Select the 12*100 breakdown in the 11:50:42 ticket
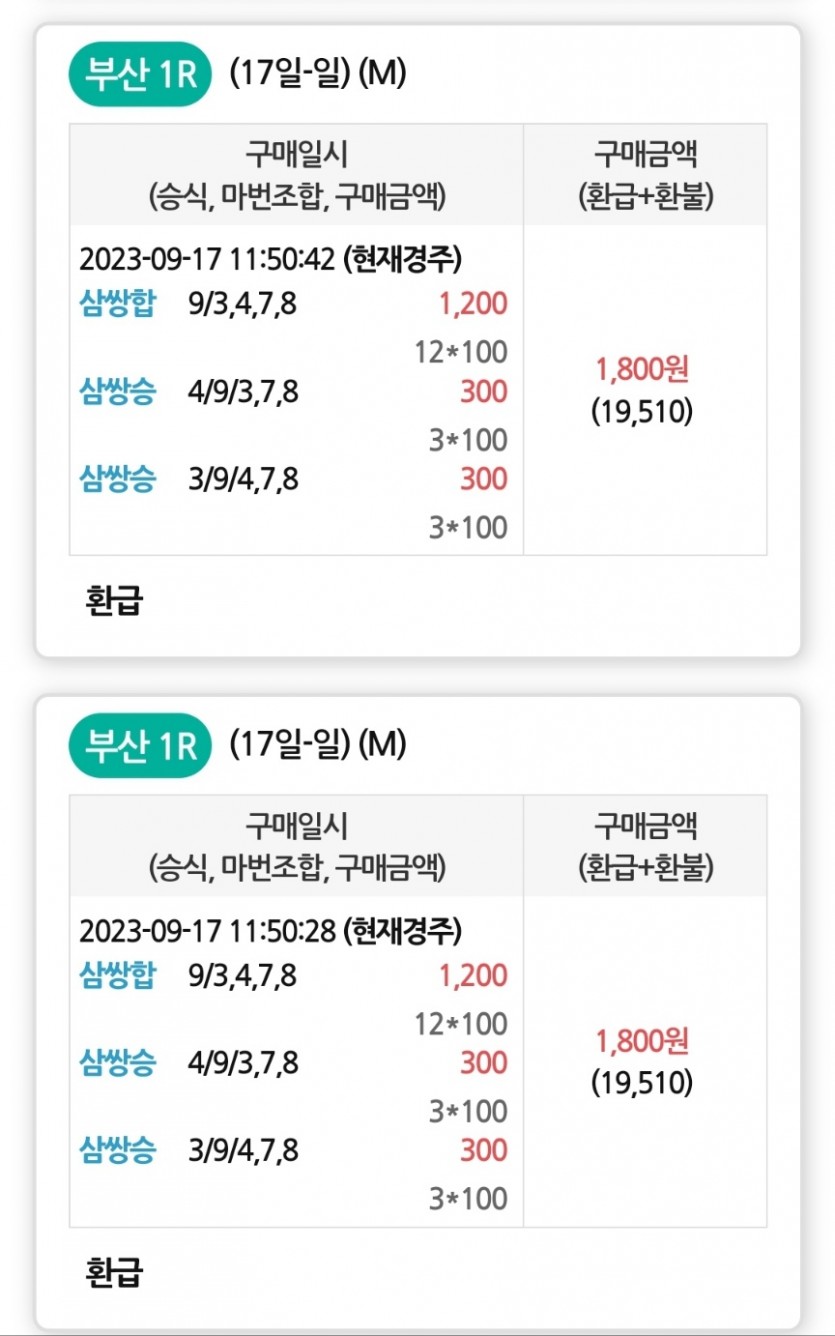835x1336 pixels. tap(461, 352)
